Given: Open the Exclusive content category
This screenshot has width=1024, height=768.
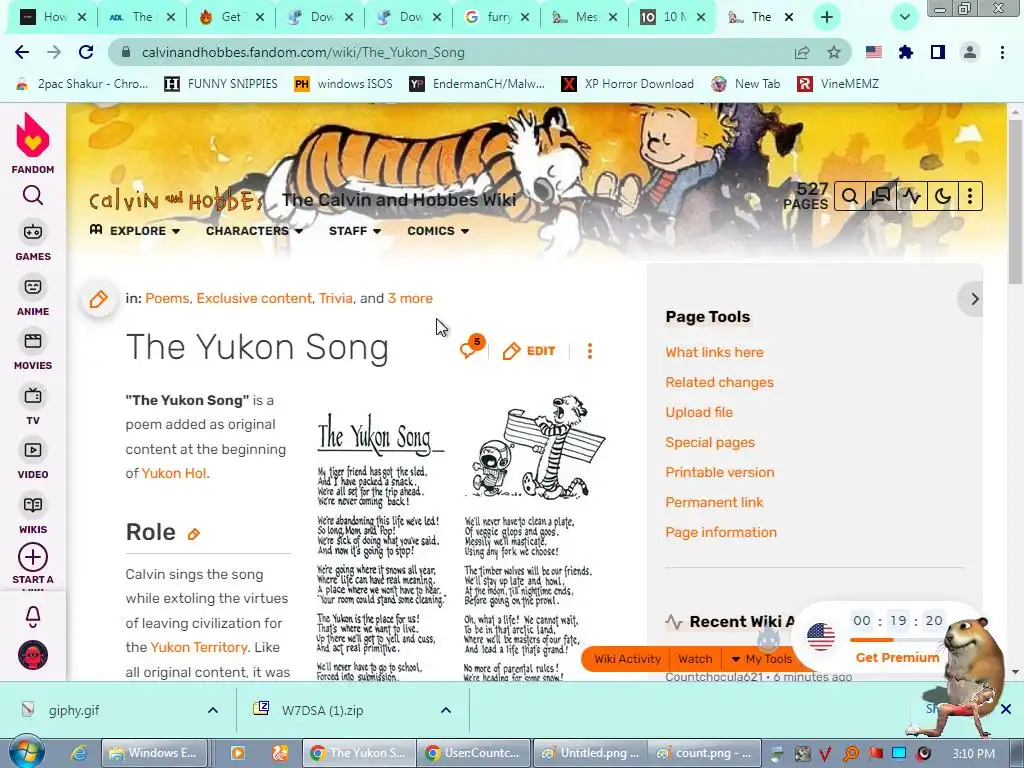Looking at the screenshot, I should click(x=254, y=298).
